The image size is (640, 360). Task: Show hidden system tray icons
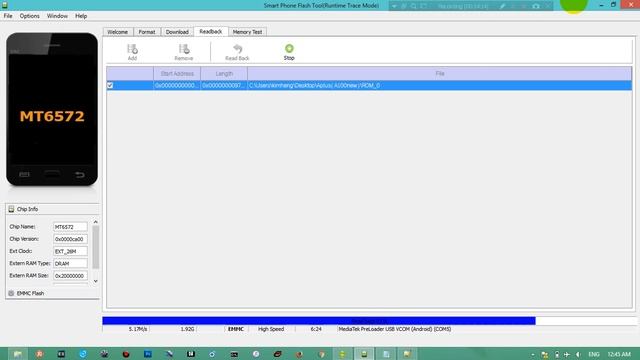coord(533,355)
